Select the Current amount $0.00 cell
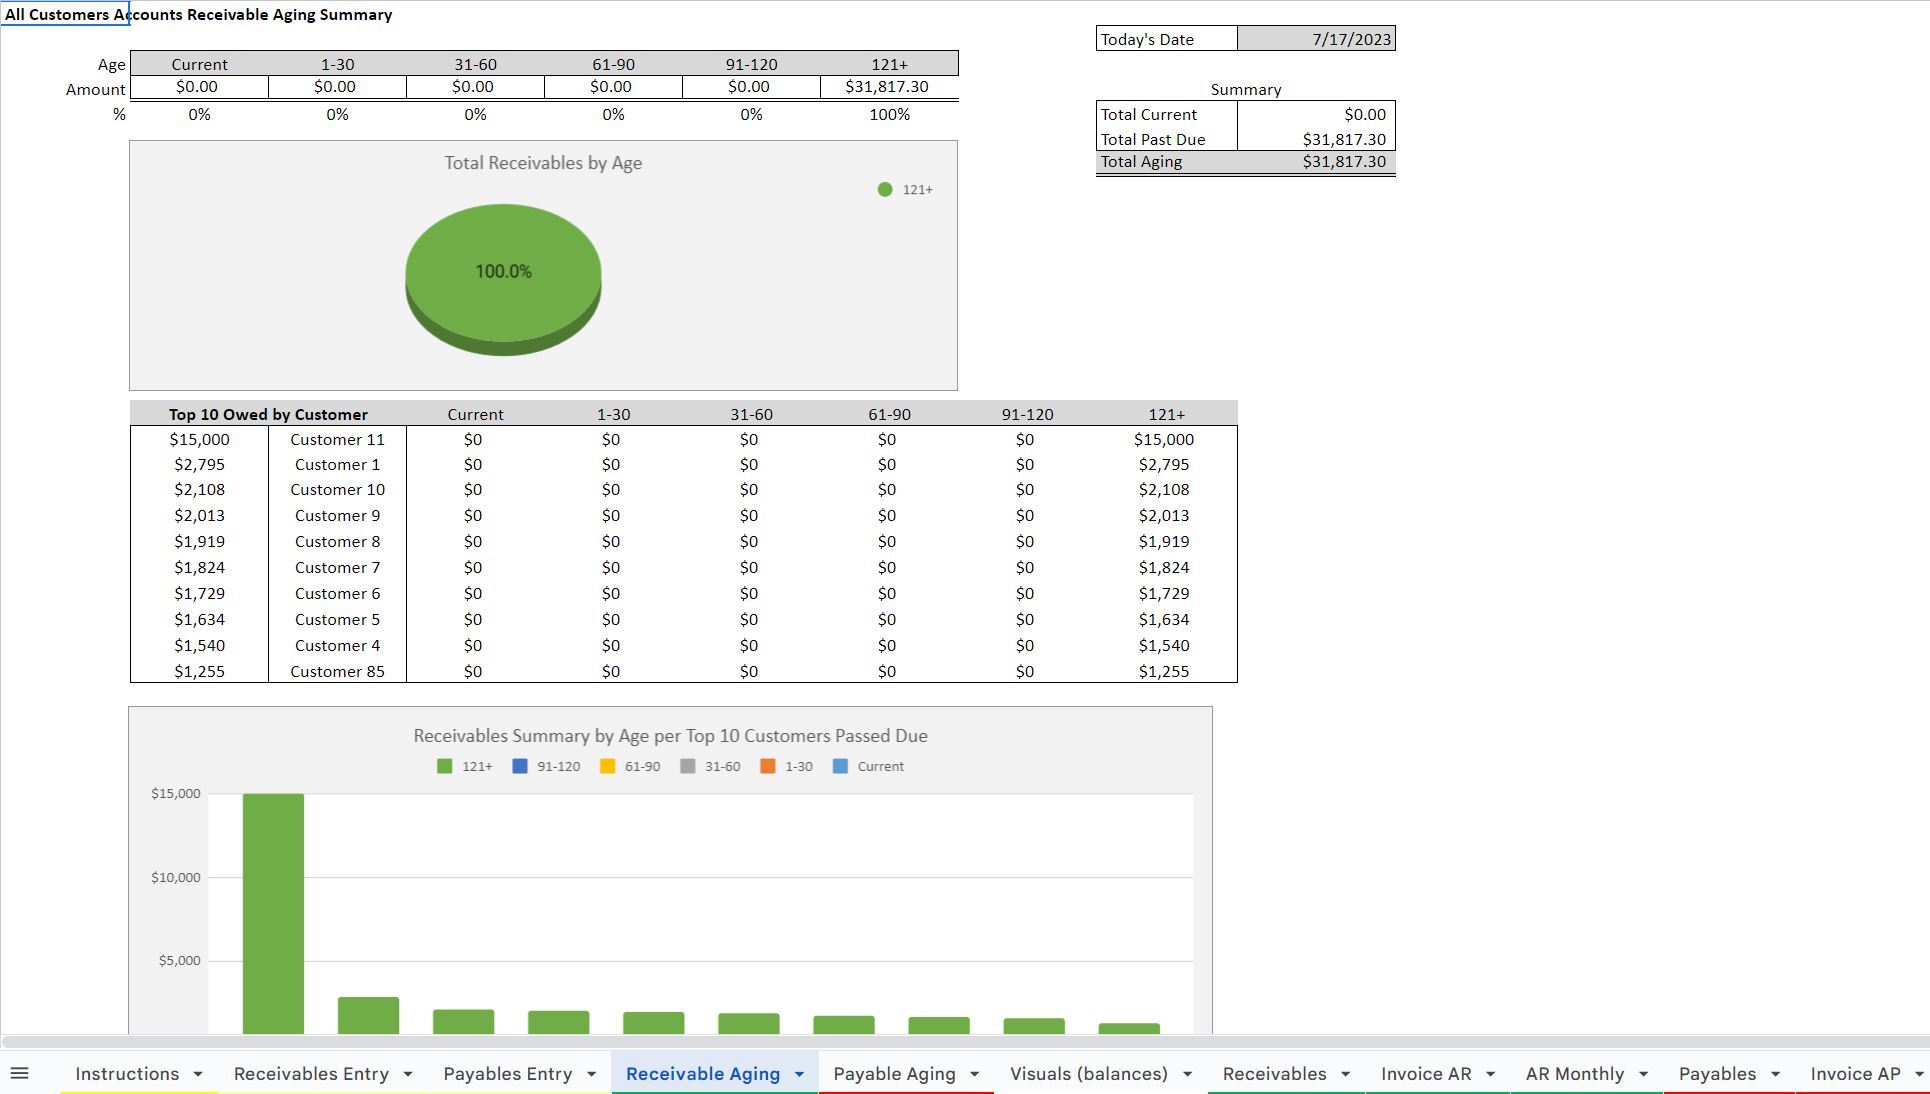 tap(199, 87)
